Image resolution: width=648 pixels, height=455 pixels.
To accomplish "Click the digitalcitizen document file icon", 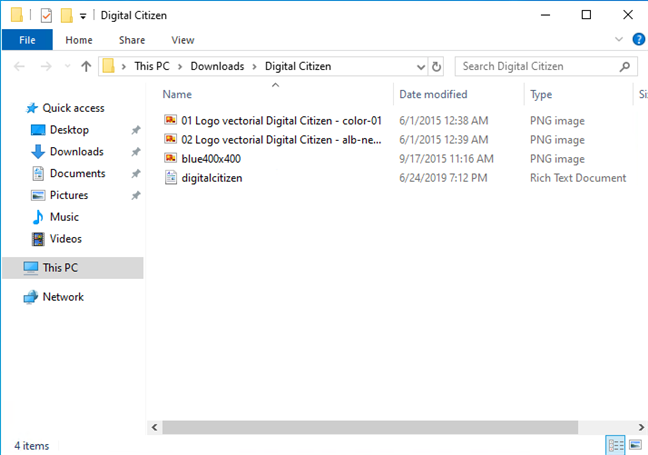I will point(170,177).
